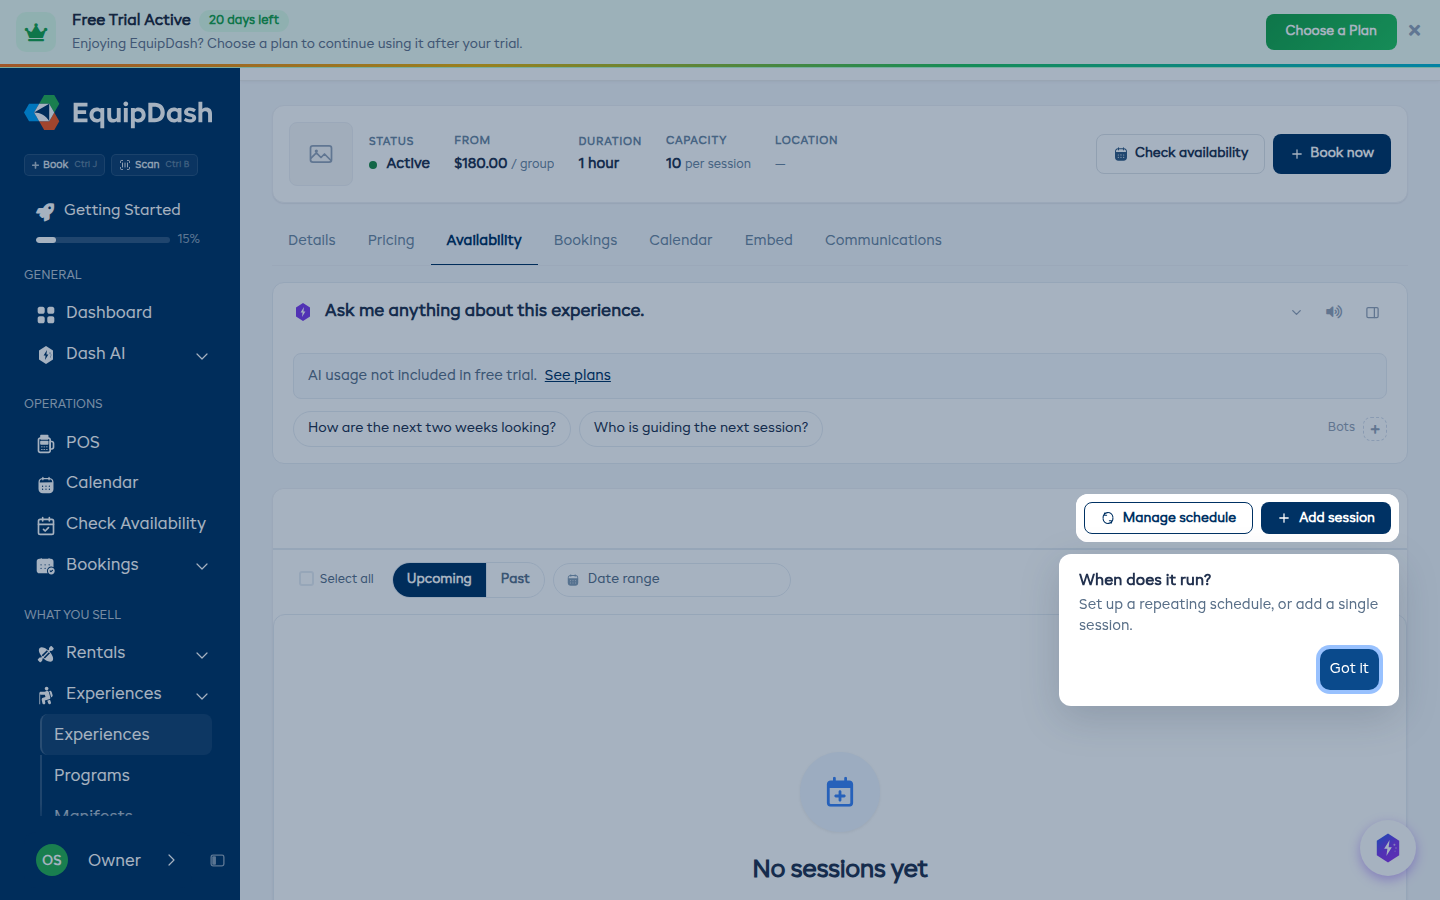Viewport: 1440px width, 900px height.
Task: Click the OS owner avatar
Action: pyautogui.click(x=52, y=860)
